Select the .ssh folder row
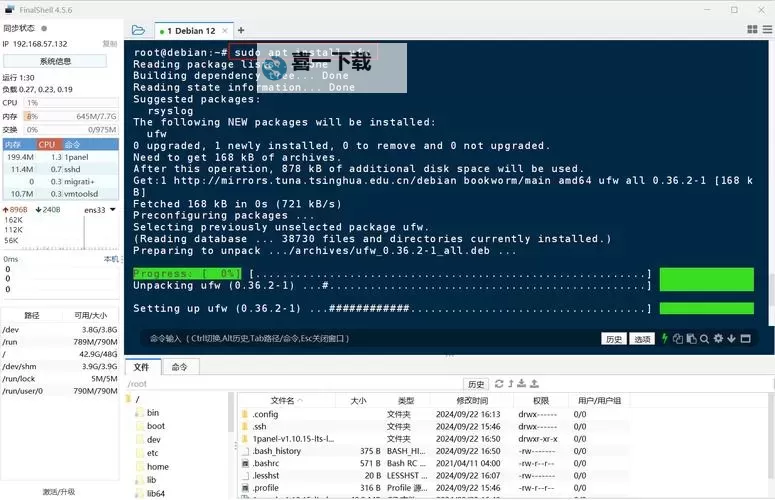Screen dimensions: 775x500 click(x=433, y=426)
